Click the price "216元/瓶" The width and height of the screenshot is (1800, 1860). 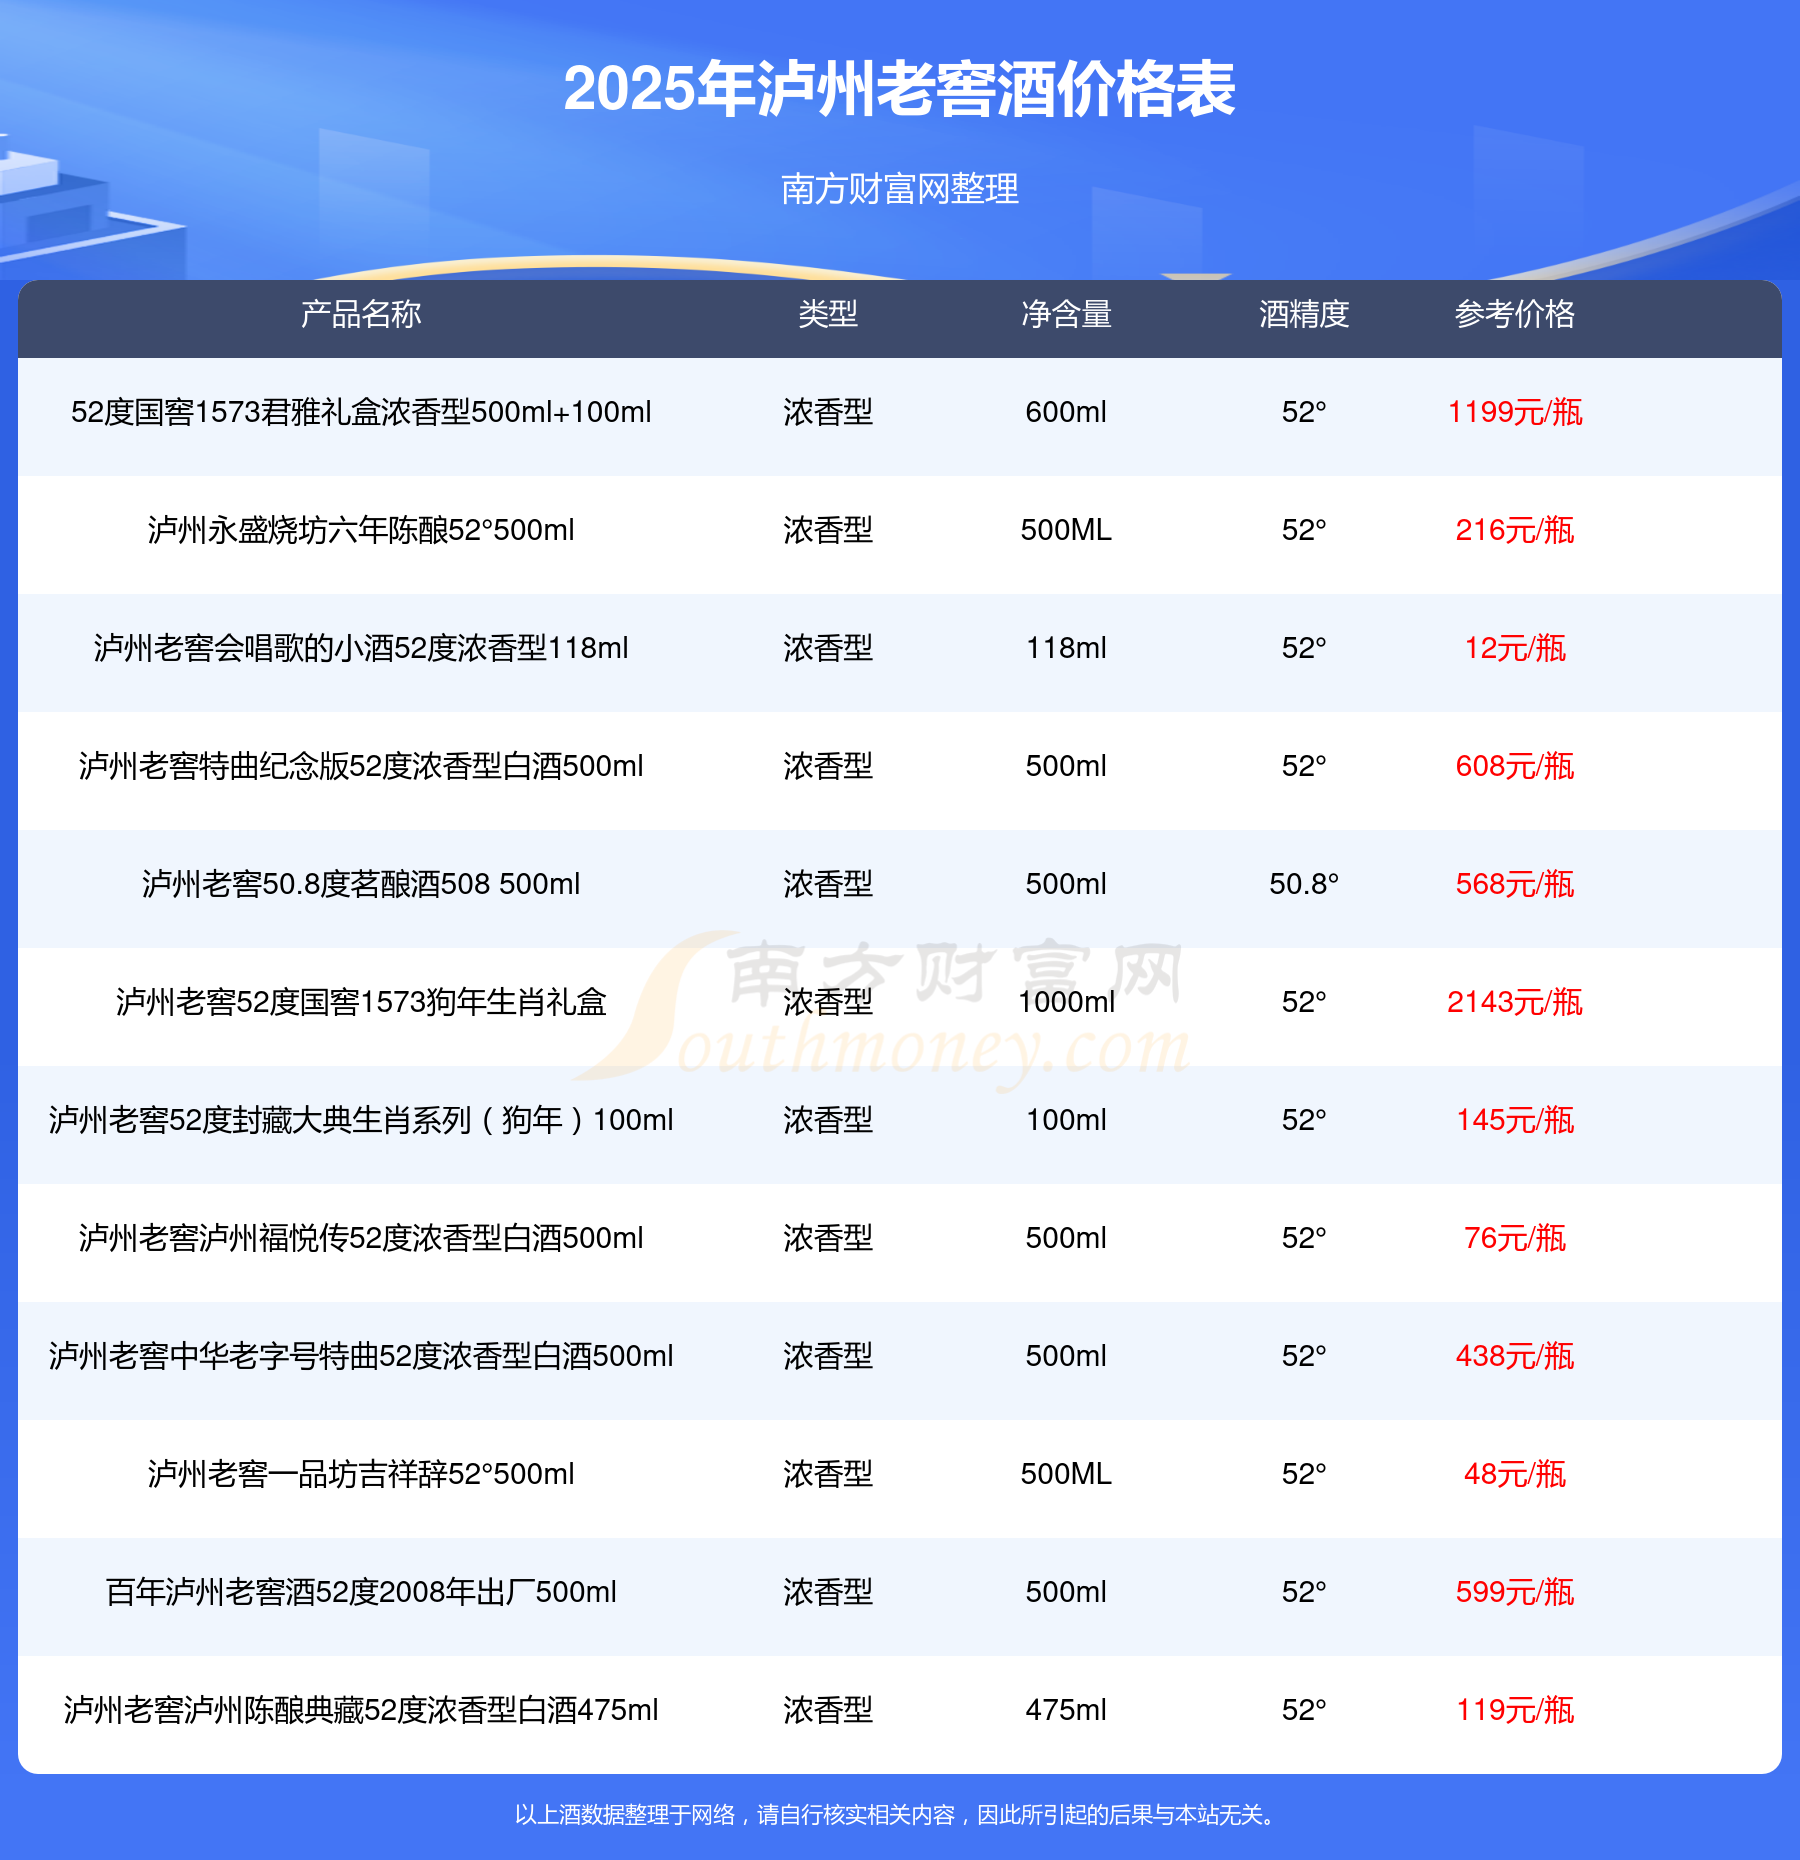pos(1515,530)
